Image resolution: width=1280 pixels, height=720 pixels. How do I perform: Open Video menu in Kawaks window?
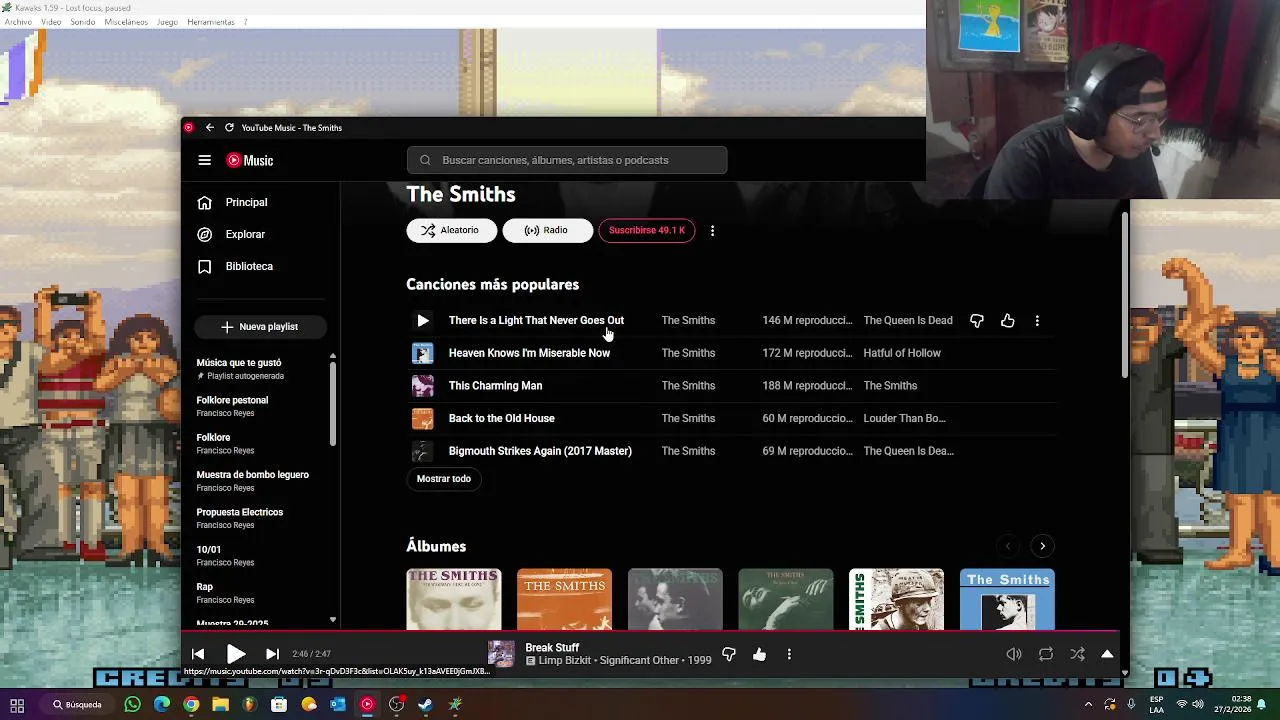coord(51,22)
